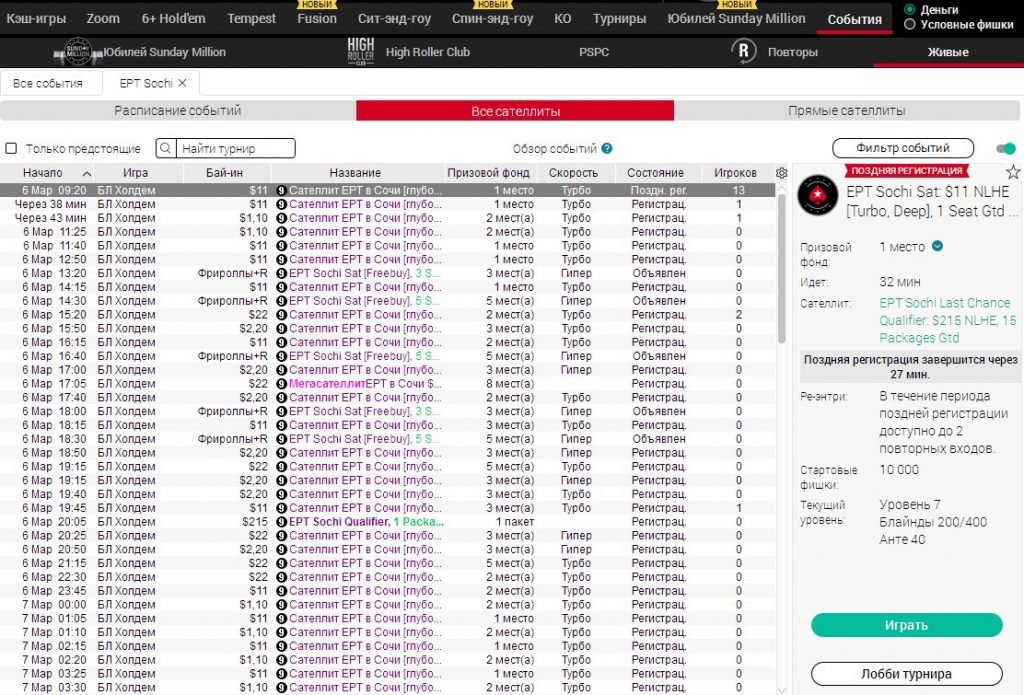Viewport: 1024px width, 695px height.
Task: Click the help icon next to Обзор событий
Action: tap(607, 149)
